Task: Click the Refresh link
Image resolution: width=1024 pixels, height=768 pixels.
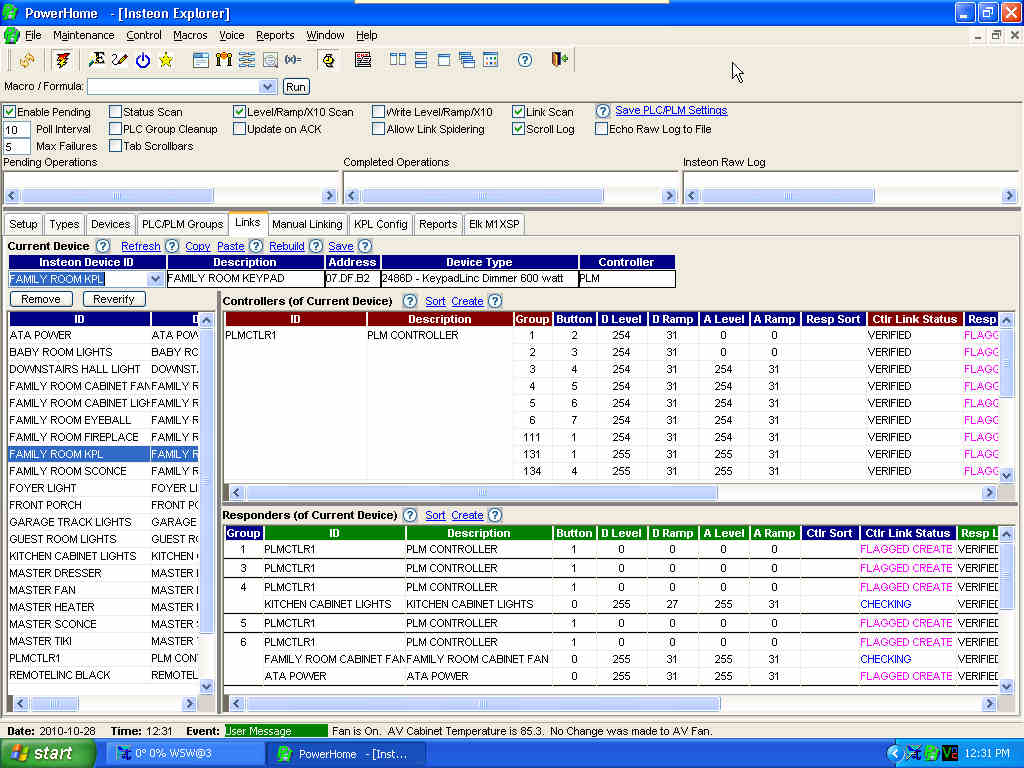Action: [140, 246]
